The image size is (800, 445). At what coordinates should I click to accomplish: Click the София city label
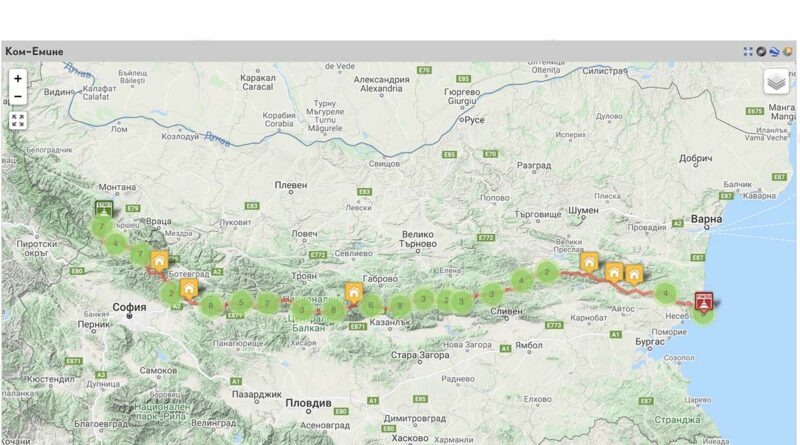click(130, 307)
